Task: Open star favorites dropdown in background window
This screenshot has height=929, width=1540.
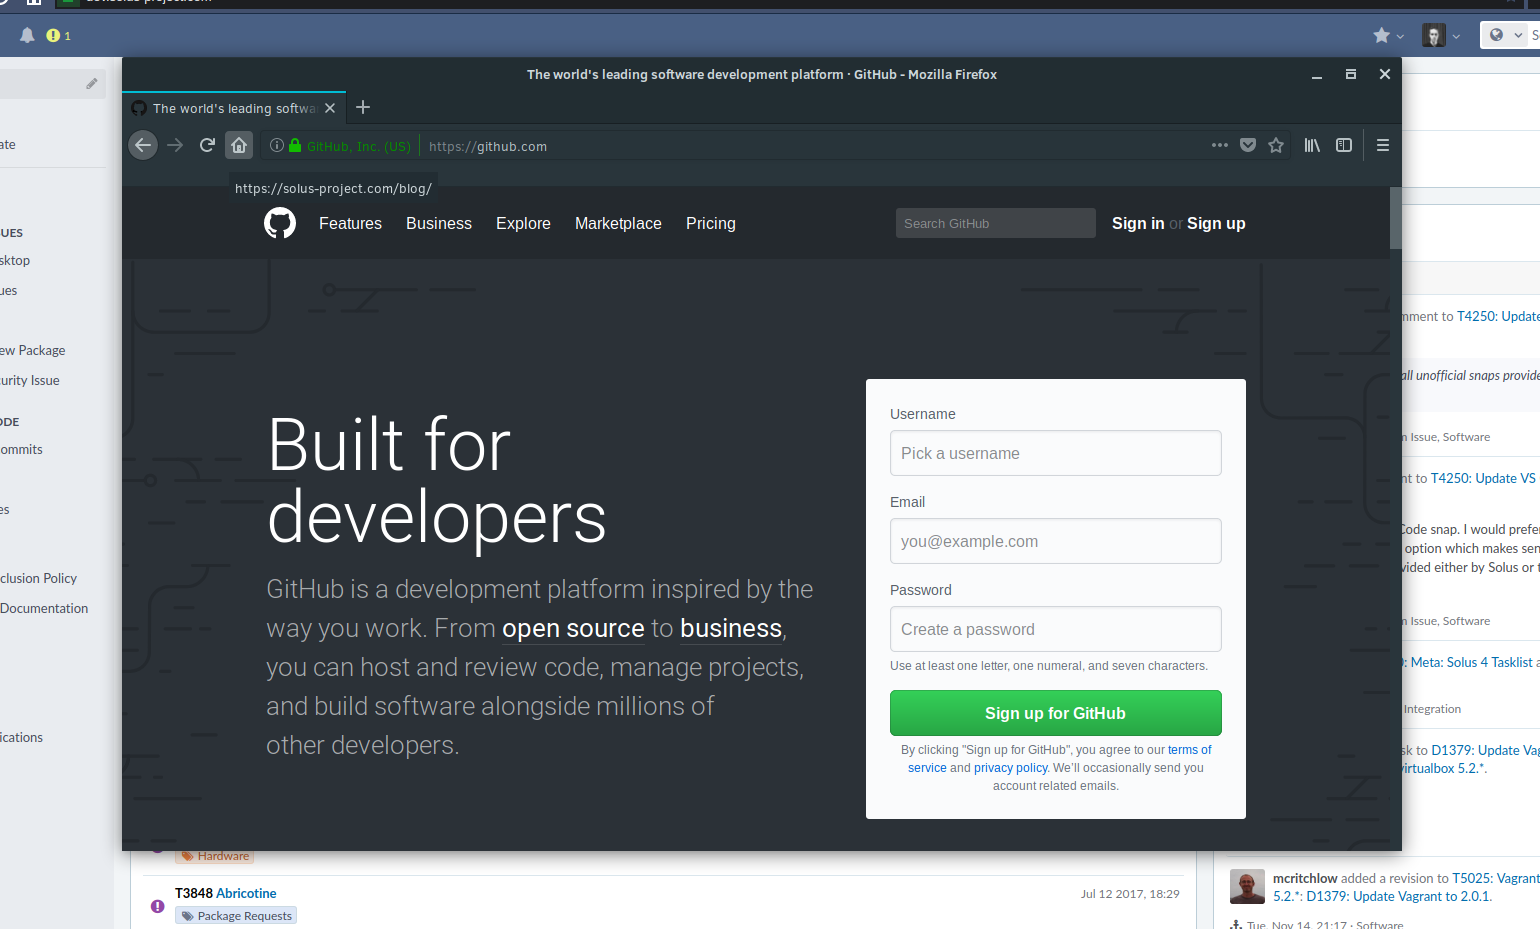Action: point(1388,35)
